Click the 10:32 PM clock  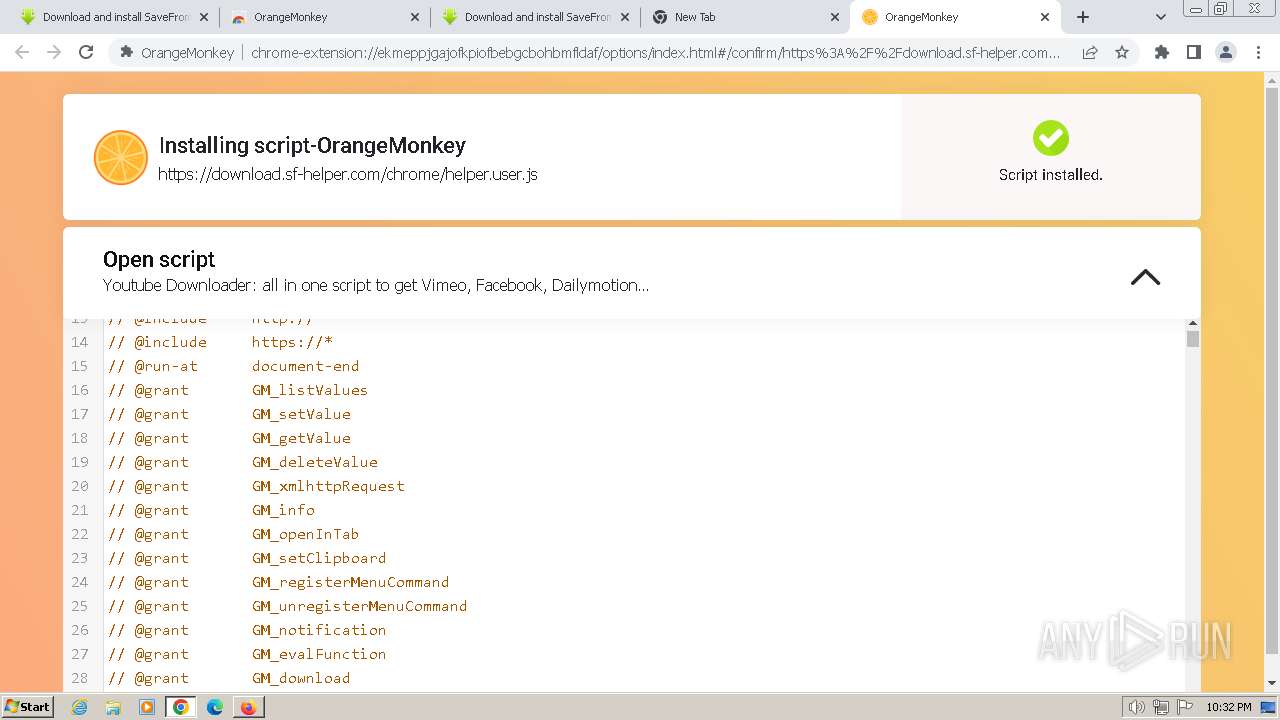(x=1228, y=707)
